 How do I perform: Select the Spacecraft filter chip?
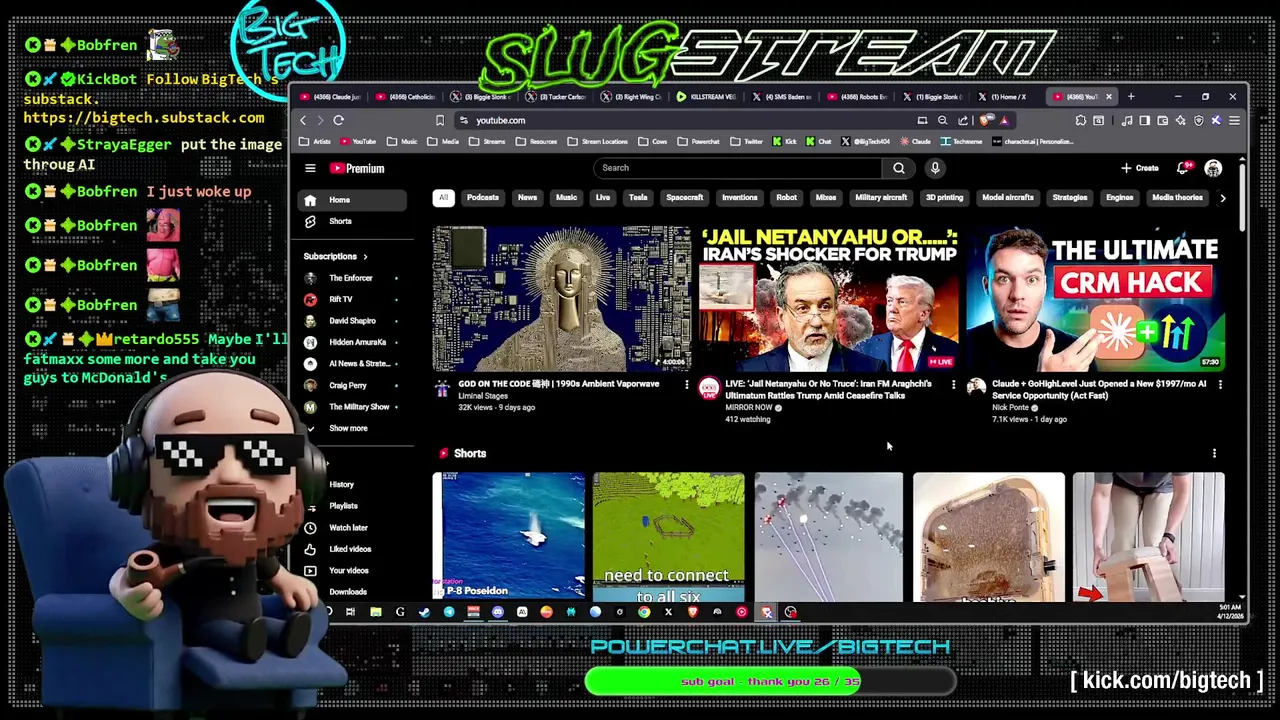pyautogui.click(x=685, y=198)
